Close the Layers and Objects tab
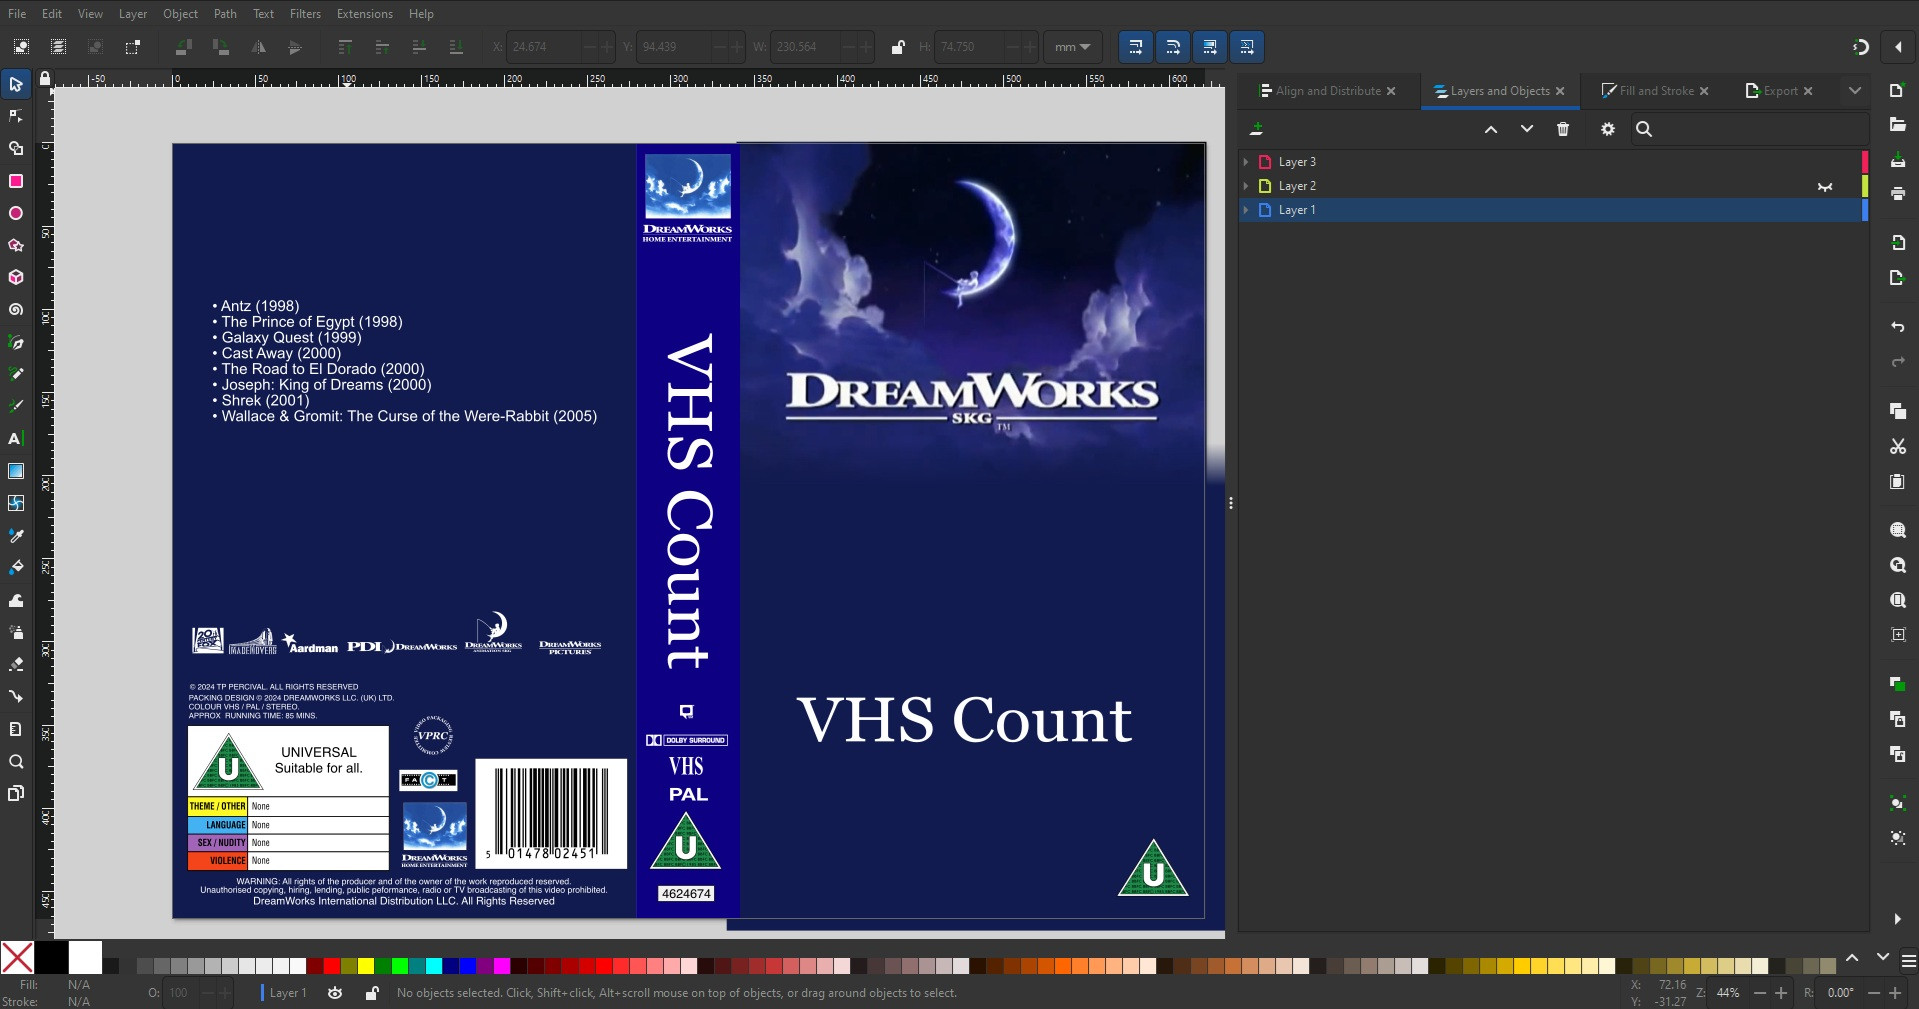 [1560, 91]
